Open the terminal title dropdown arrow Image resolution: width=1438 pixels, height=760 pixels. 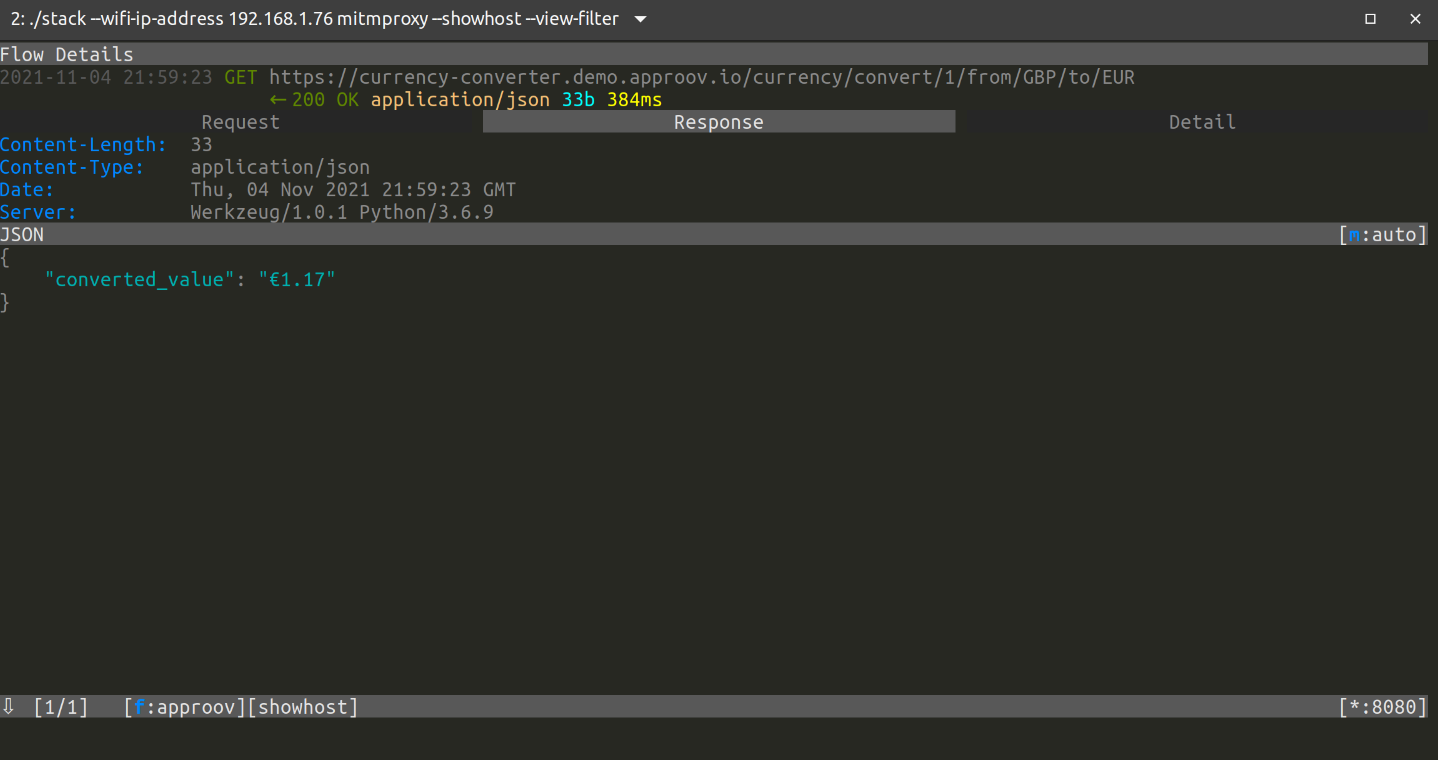pos(641,19)
